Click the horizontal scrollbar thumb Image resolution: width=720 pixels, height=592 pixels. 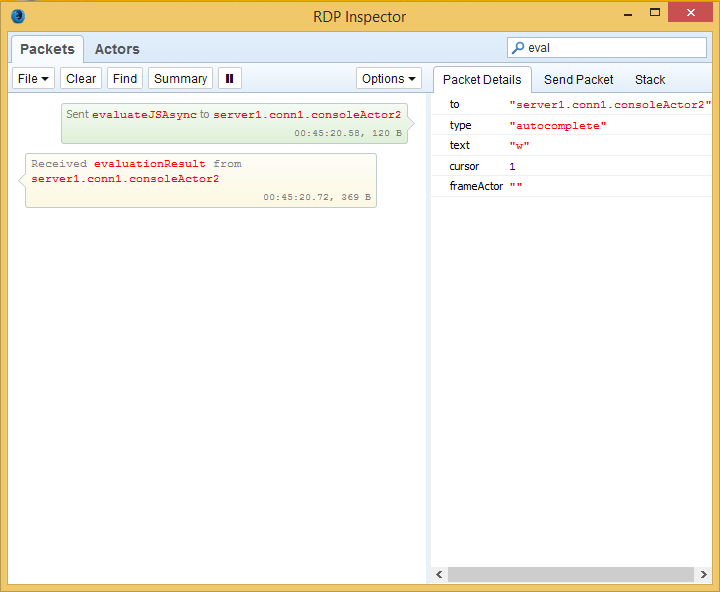[x=571, y=575]
